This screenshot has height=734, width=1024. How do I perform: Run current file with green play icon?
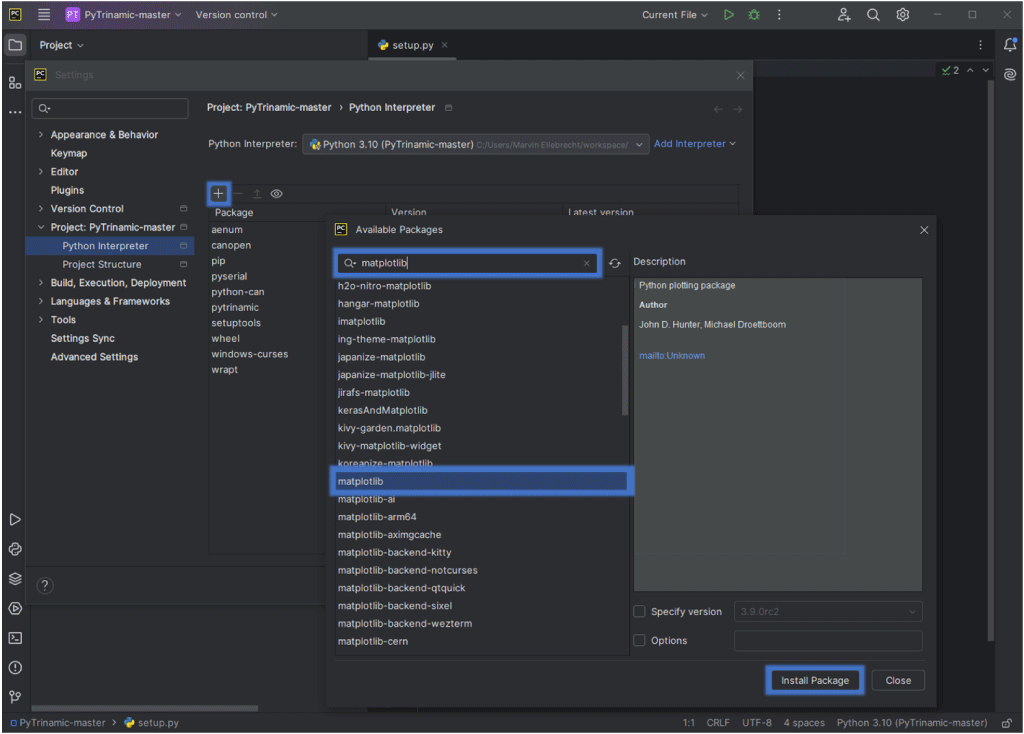[729, 15]
